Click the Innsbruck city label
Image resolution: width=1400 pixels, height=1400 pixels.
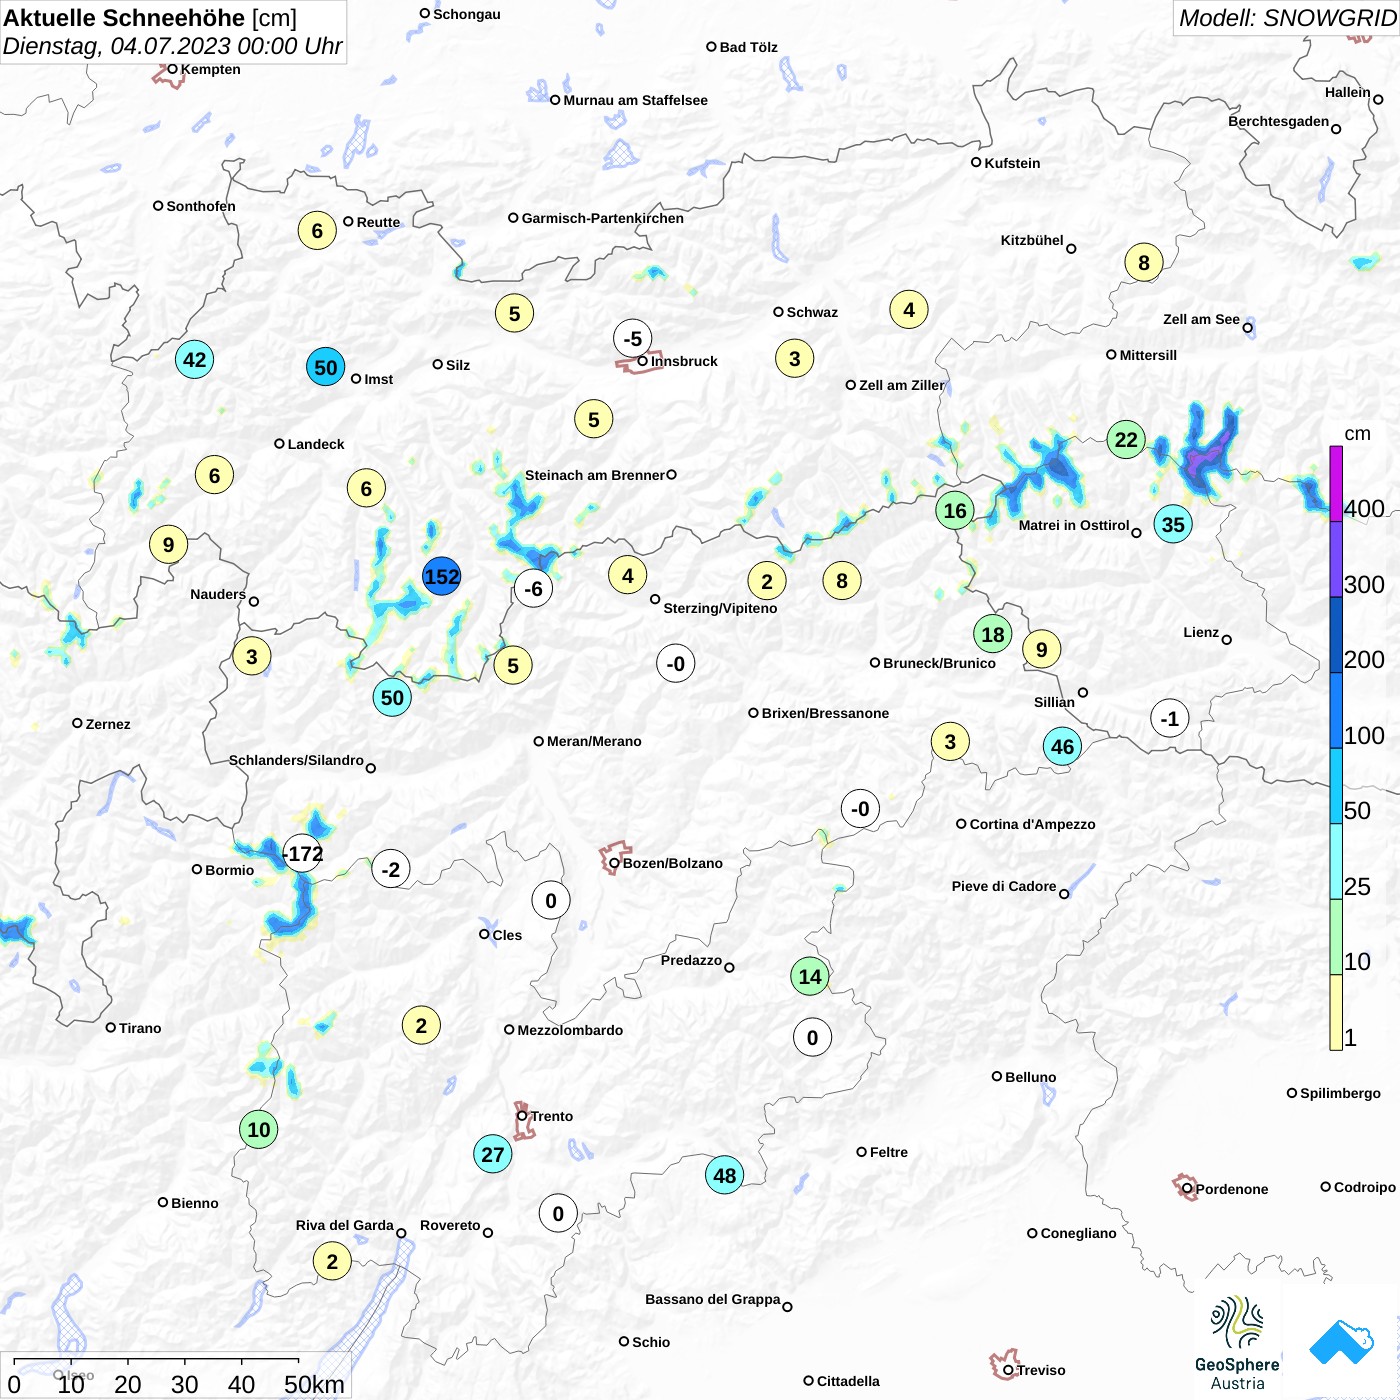point(684,361)
